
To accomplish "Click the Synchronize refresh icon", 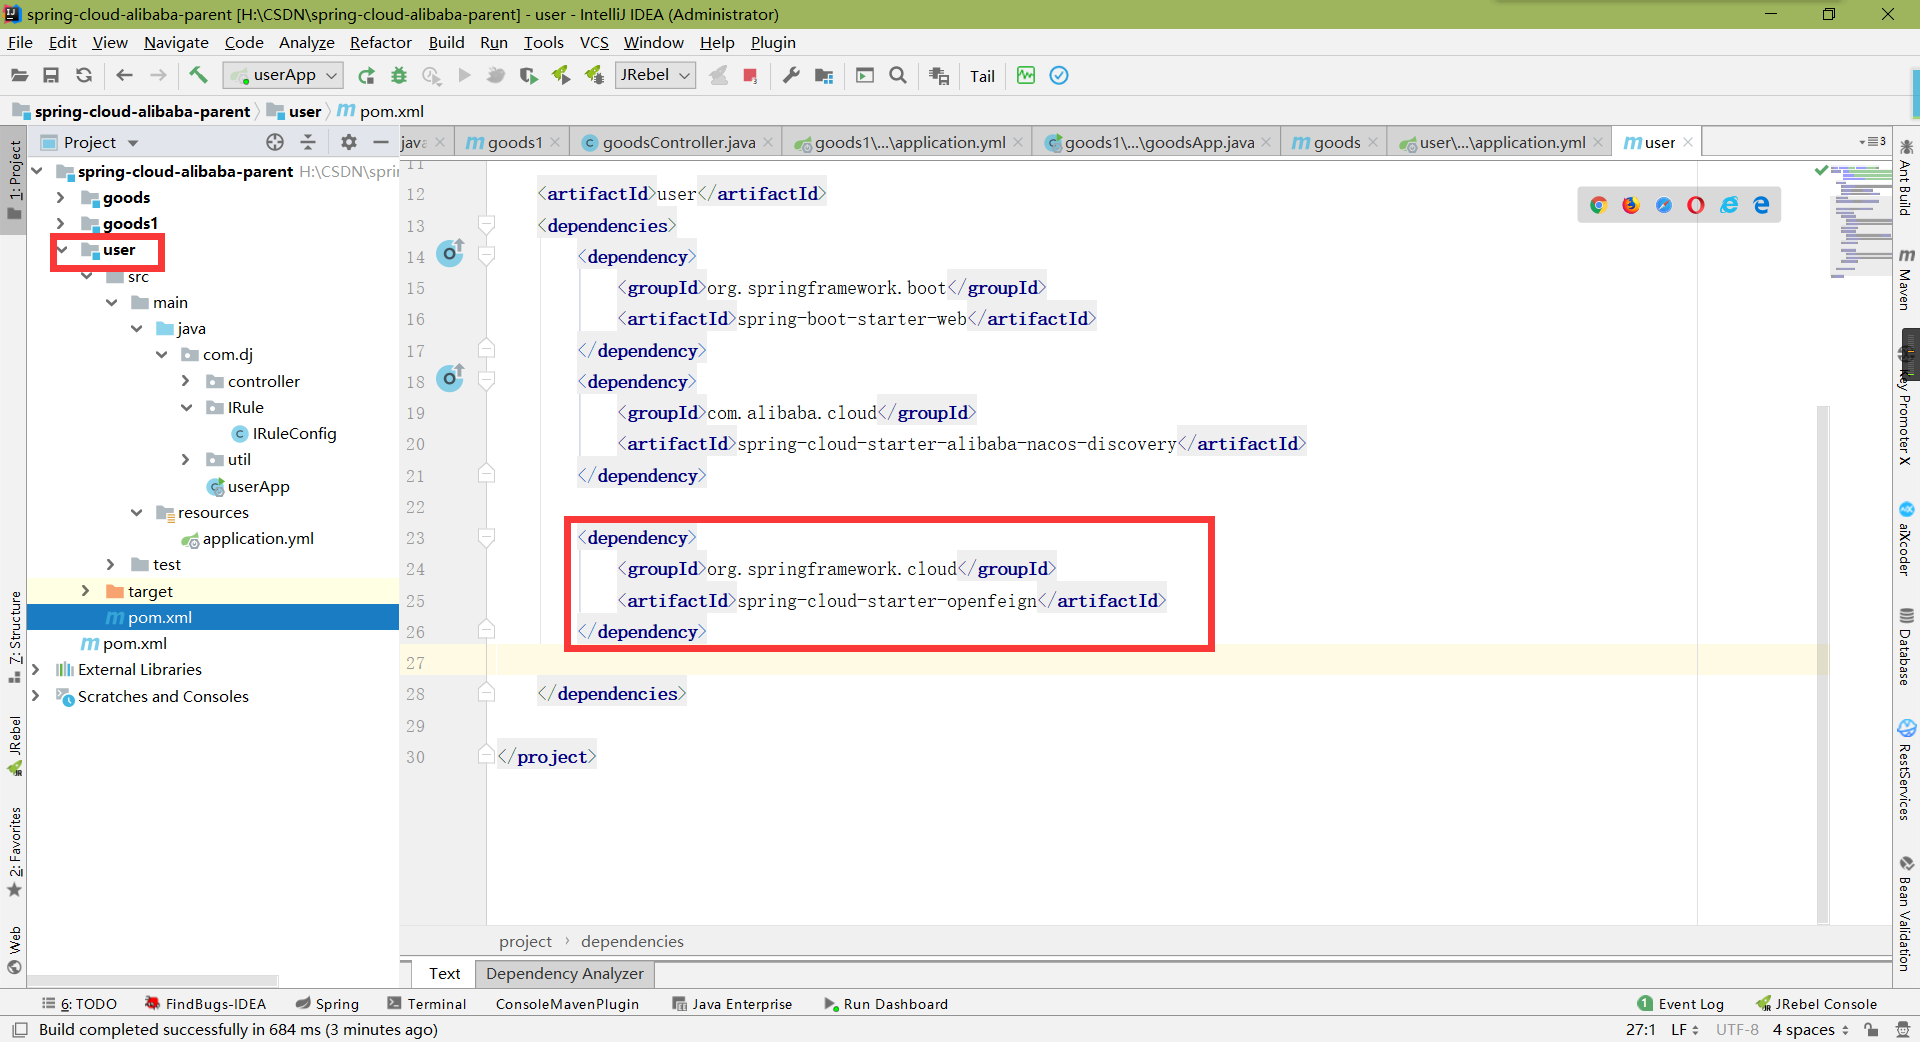I will click(x=84, y=75).
